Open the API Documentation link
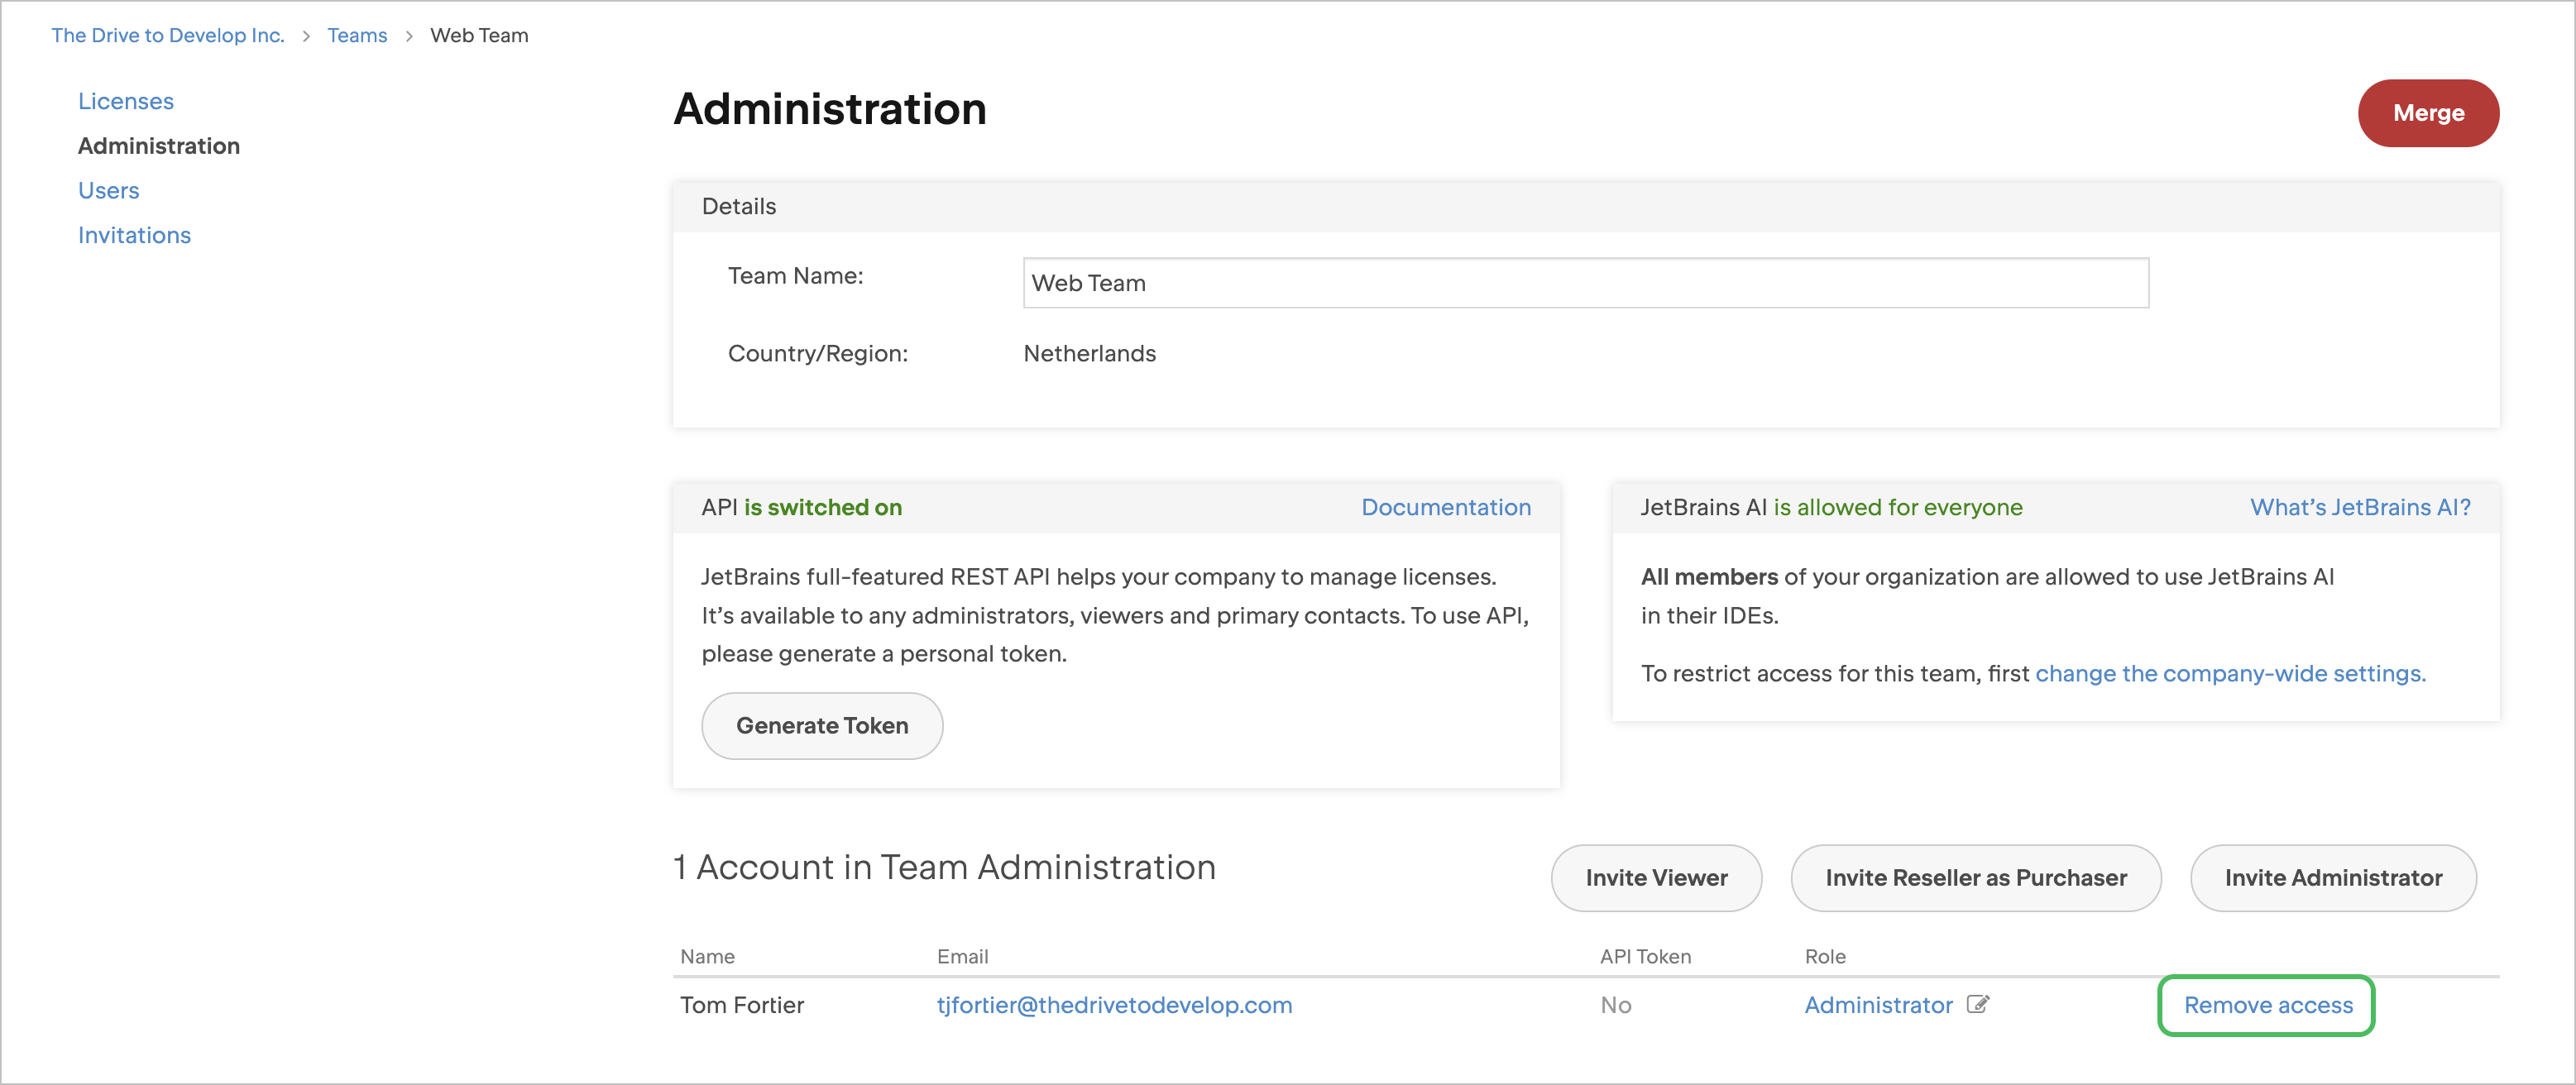This screenshot has width=2576, height=1085. (x=1445, y=507)
